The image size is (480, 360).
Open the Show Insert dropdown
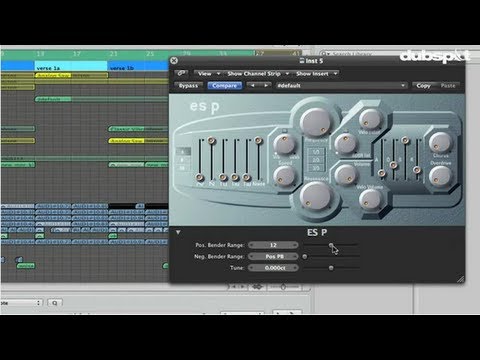point(317,74)
